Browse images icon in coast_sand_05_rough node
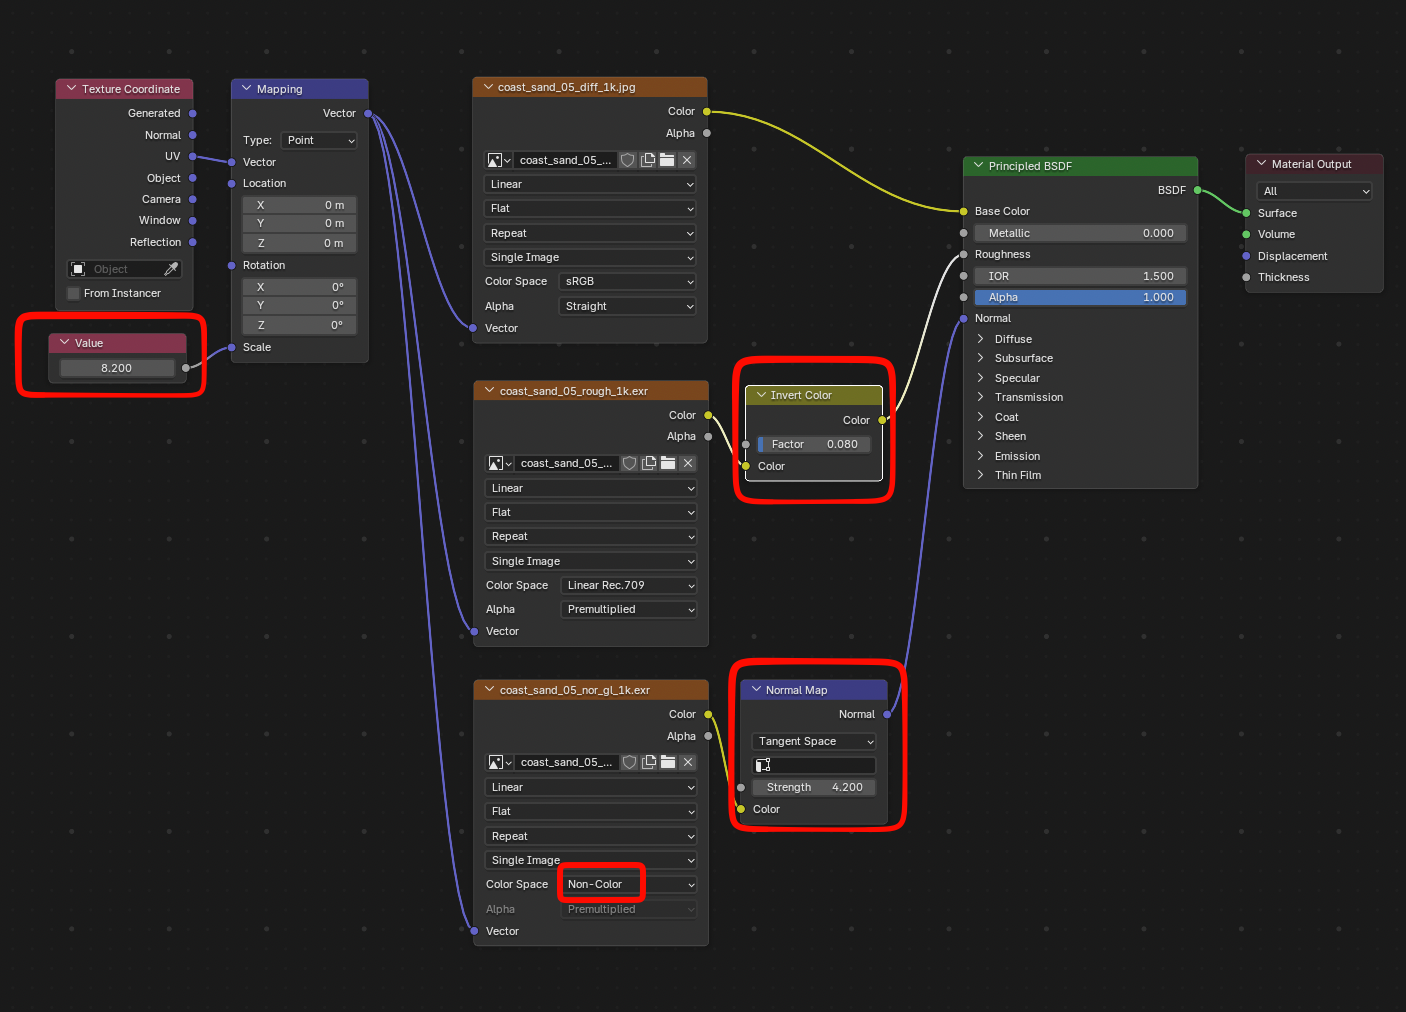The image size is (1406, 1012). click(499, 463)
